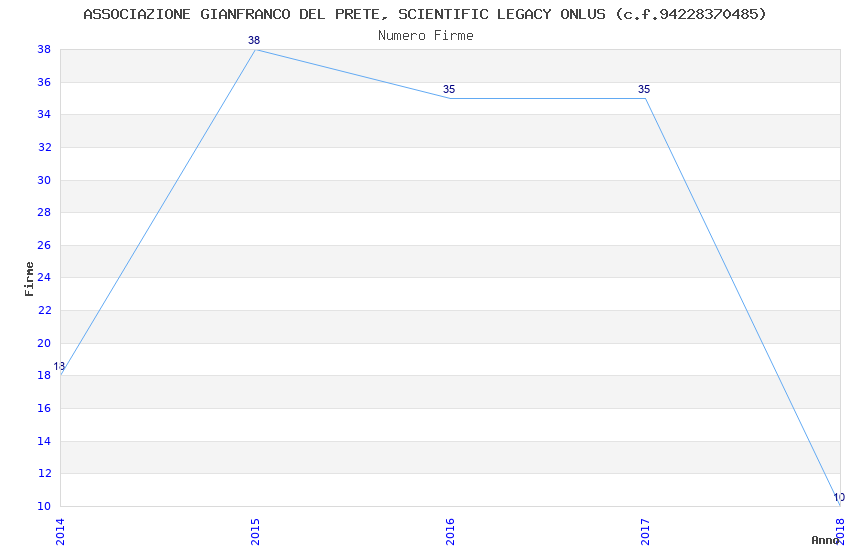Viewport: 850px width, 550px height.
Task: Click the y-axis tick value 36
Action: 44,82
